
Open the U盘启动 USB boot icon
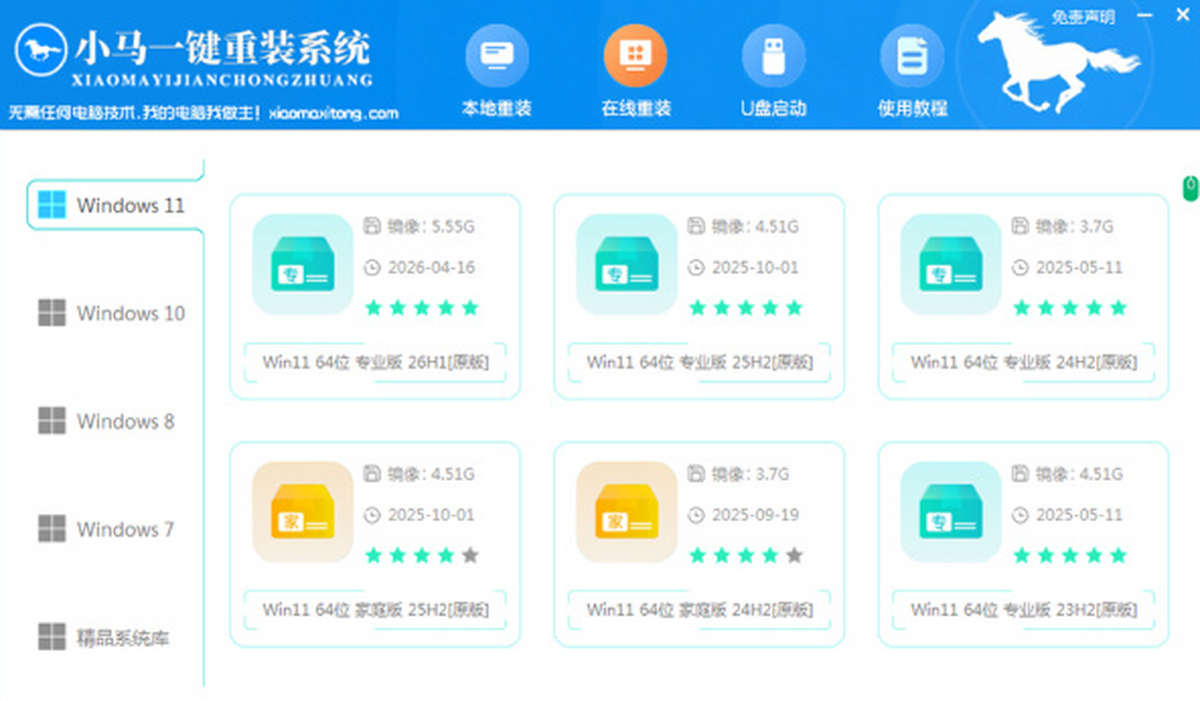(x=773, y=54)
